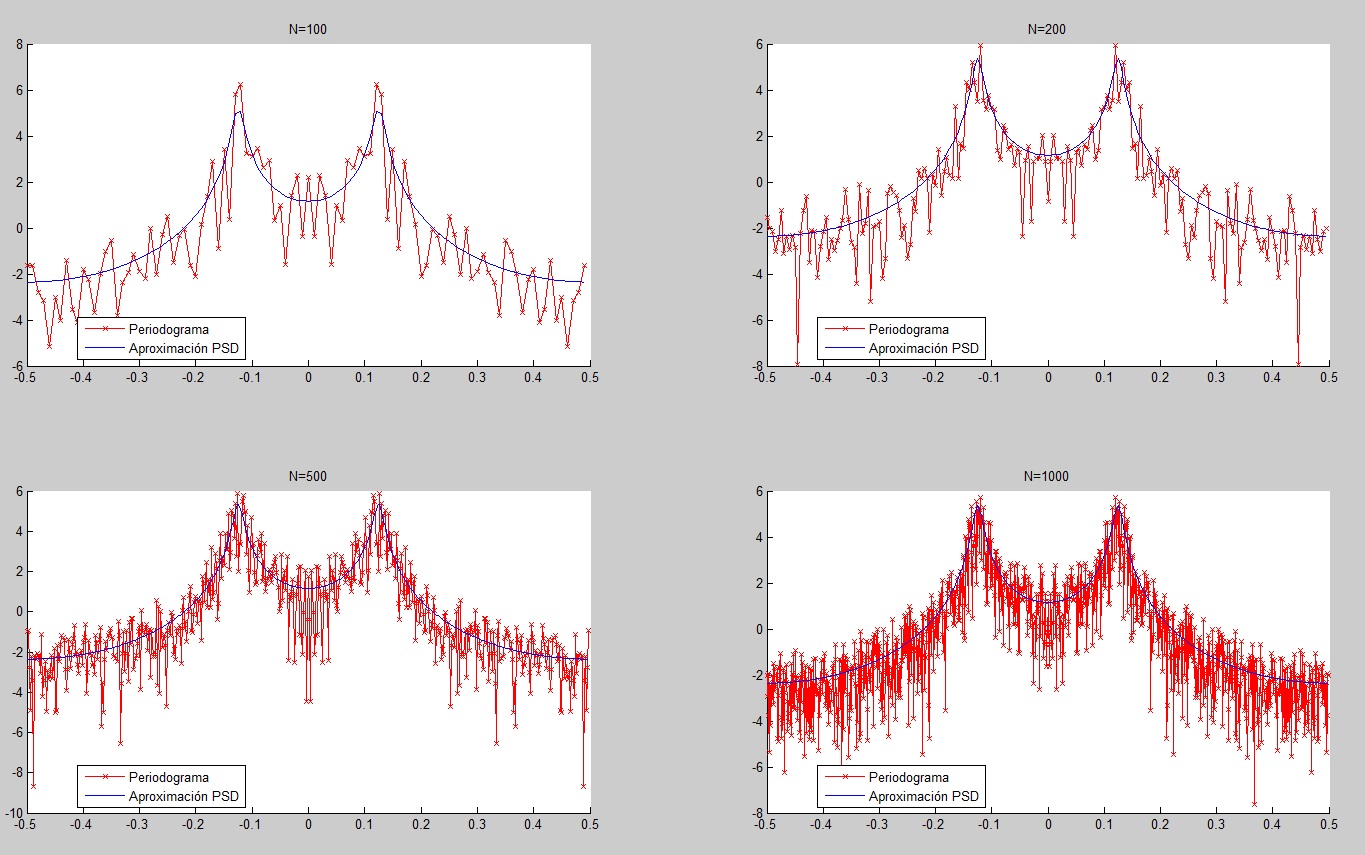Click Aproximación PSD legend label in N=100 plot

(185, 348)
